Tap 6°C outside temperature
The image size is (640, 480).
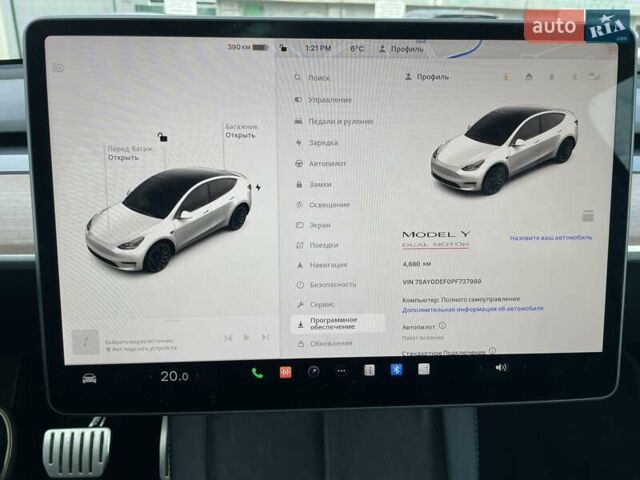(357, 49)
